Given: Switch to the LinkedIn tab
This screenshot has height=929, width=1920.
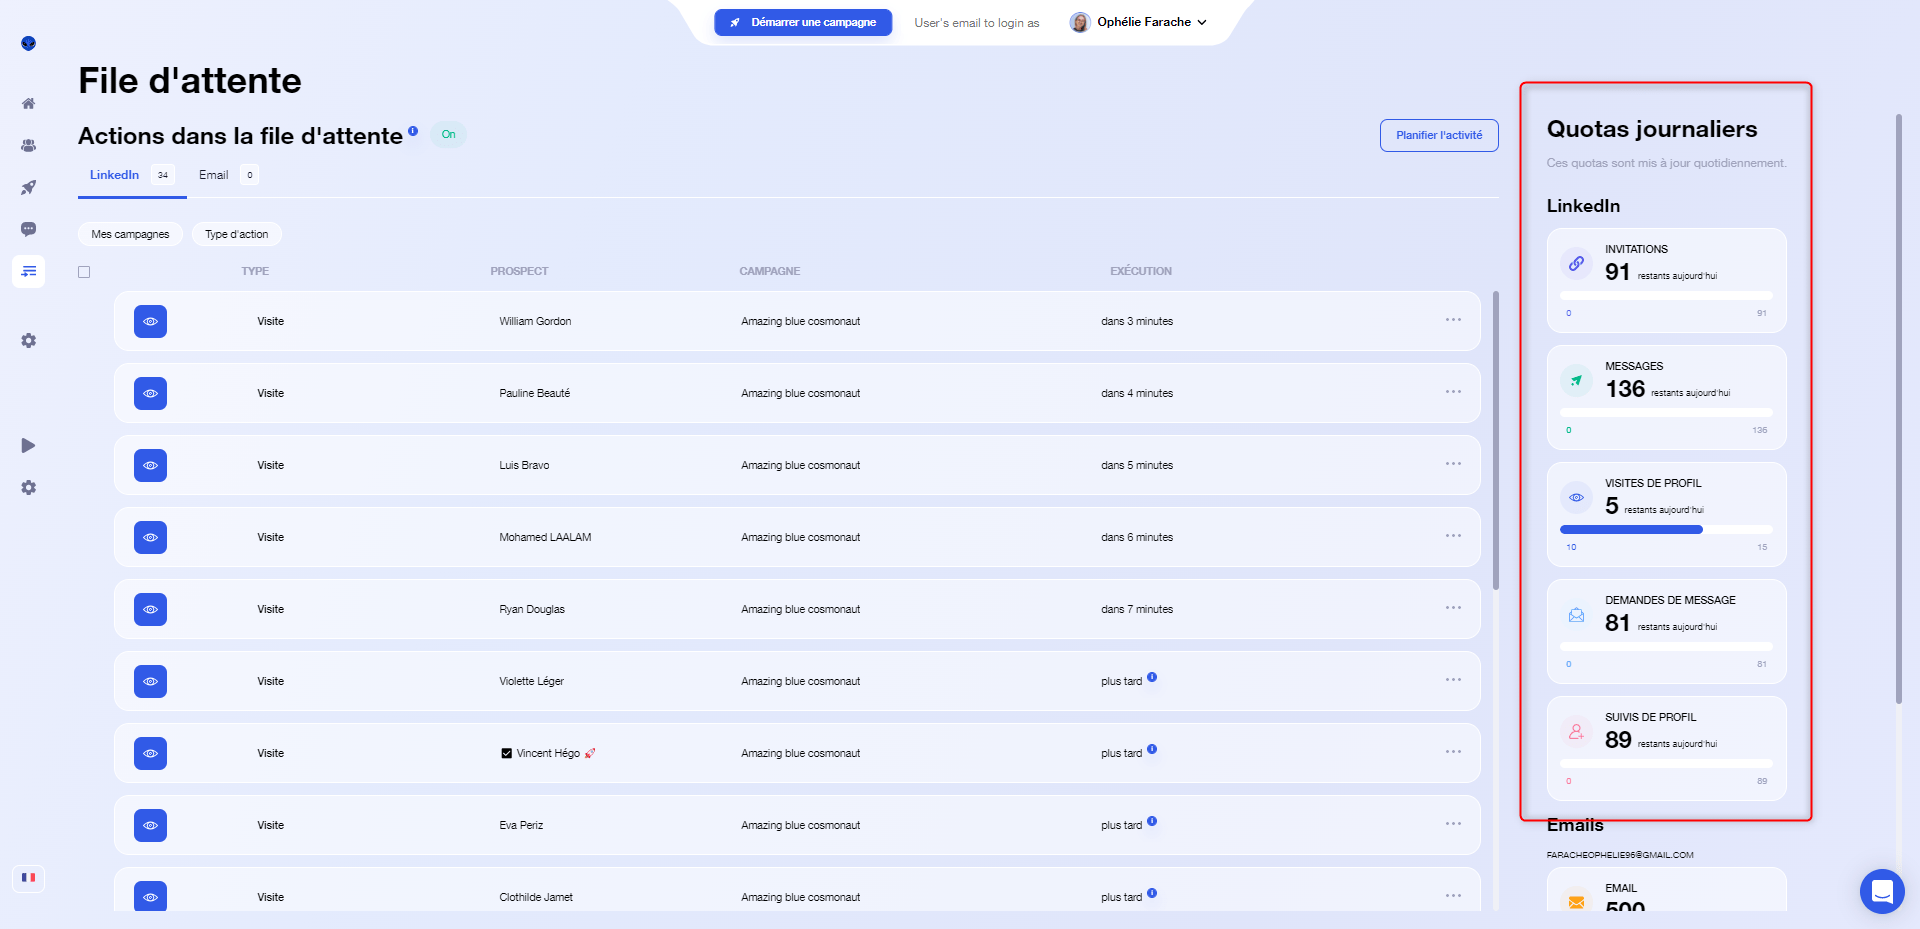Looking at the screenshot, I should 132,175.
